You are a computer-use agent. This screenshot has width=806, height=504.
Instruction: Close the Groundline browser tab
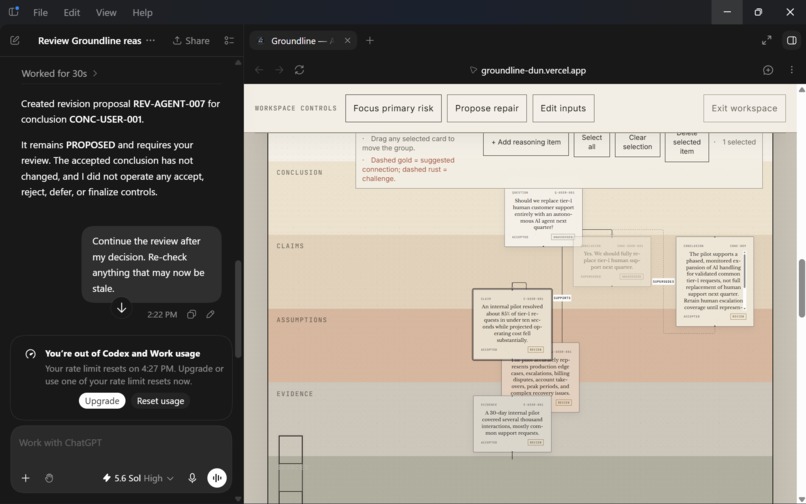(x=347, y=41)
